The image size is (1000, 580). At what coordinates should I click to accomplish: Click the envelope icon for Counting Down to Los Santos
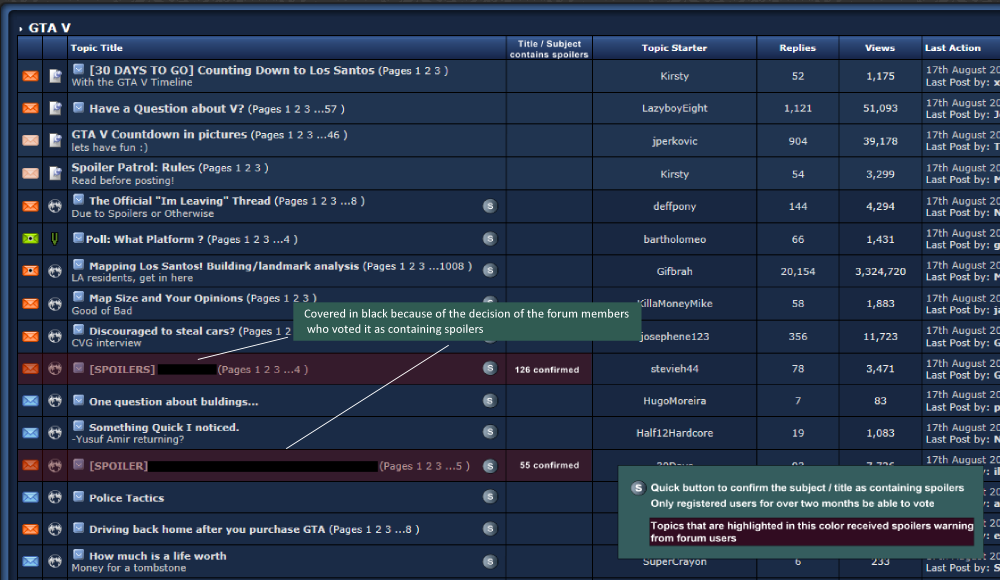[30, 76]
